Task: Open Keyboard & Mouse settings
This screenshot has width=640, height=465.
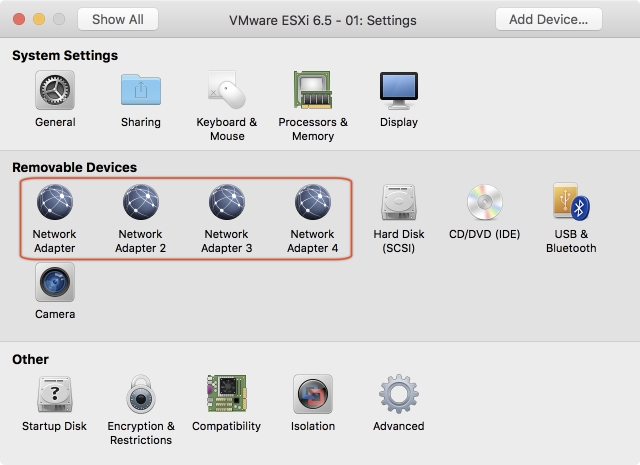Action: (x=227, y=93)
